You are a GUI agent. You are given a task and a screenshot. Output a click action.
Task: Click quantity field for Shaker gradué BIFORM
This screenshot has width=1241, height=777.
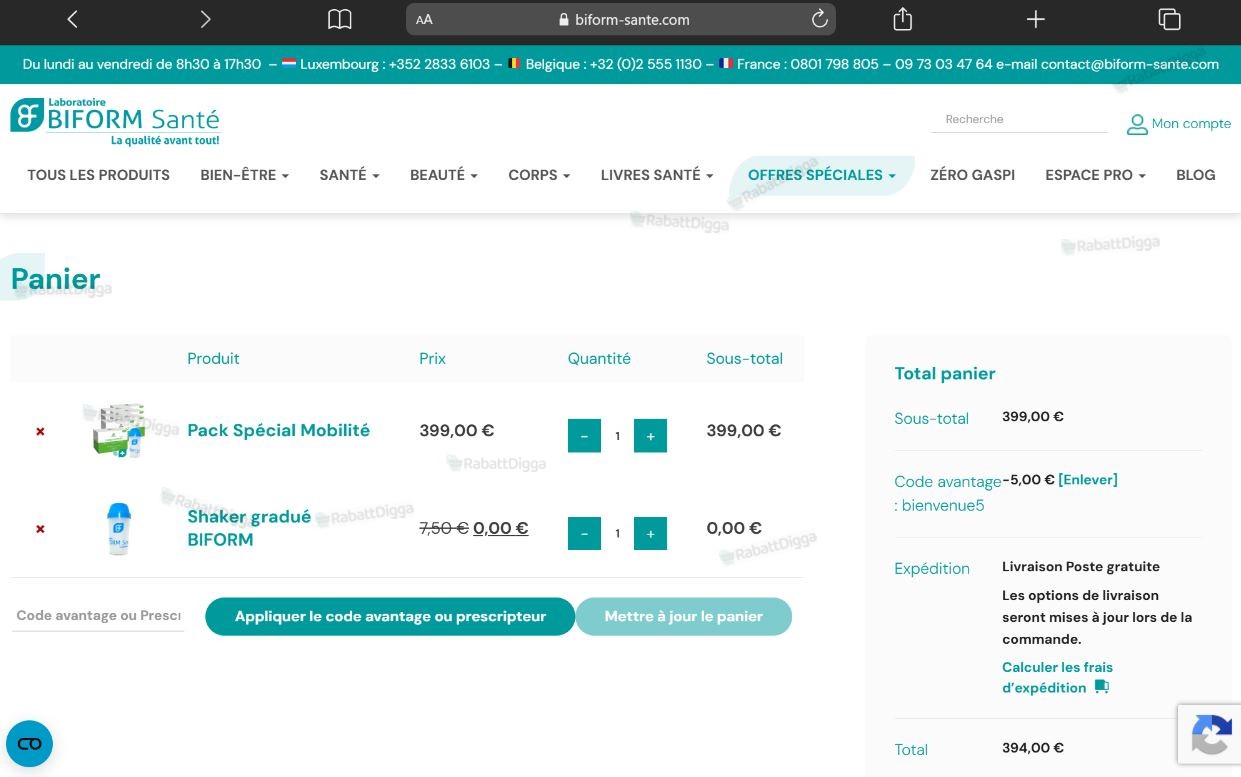(617, 534)
